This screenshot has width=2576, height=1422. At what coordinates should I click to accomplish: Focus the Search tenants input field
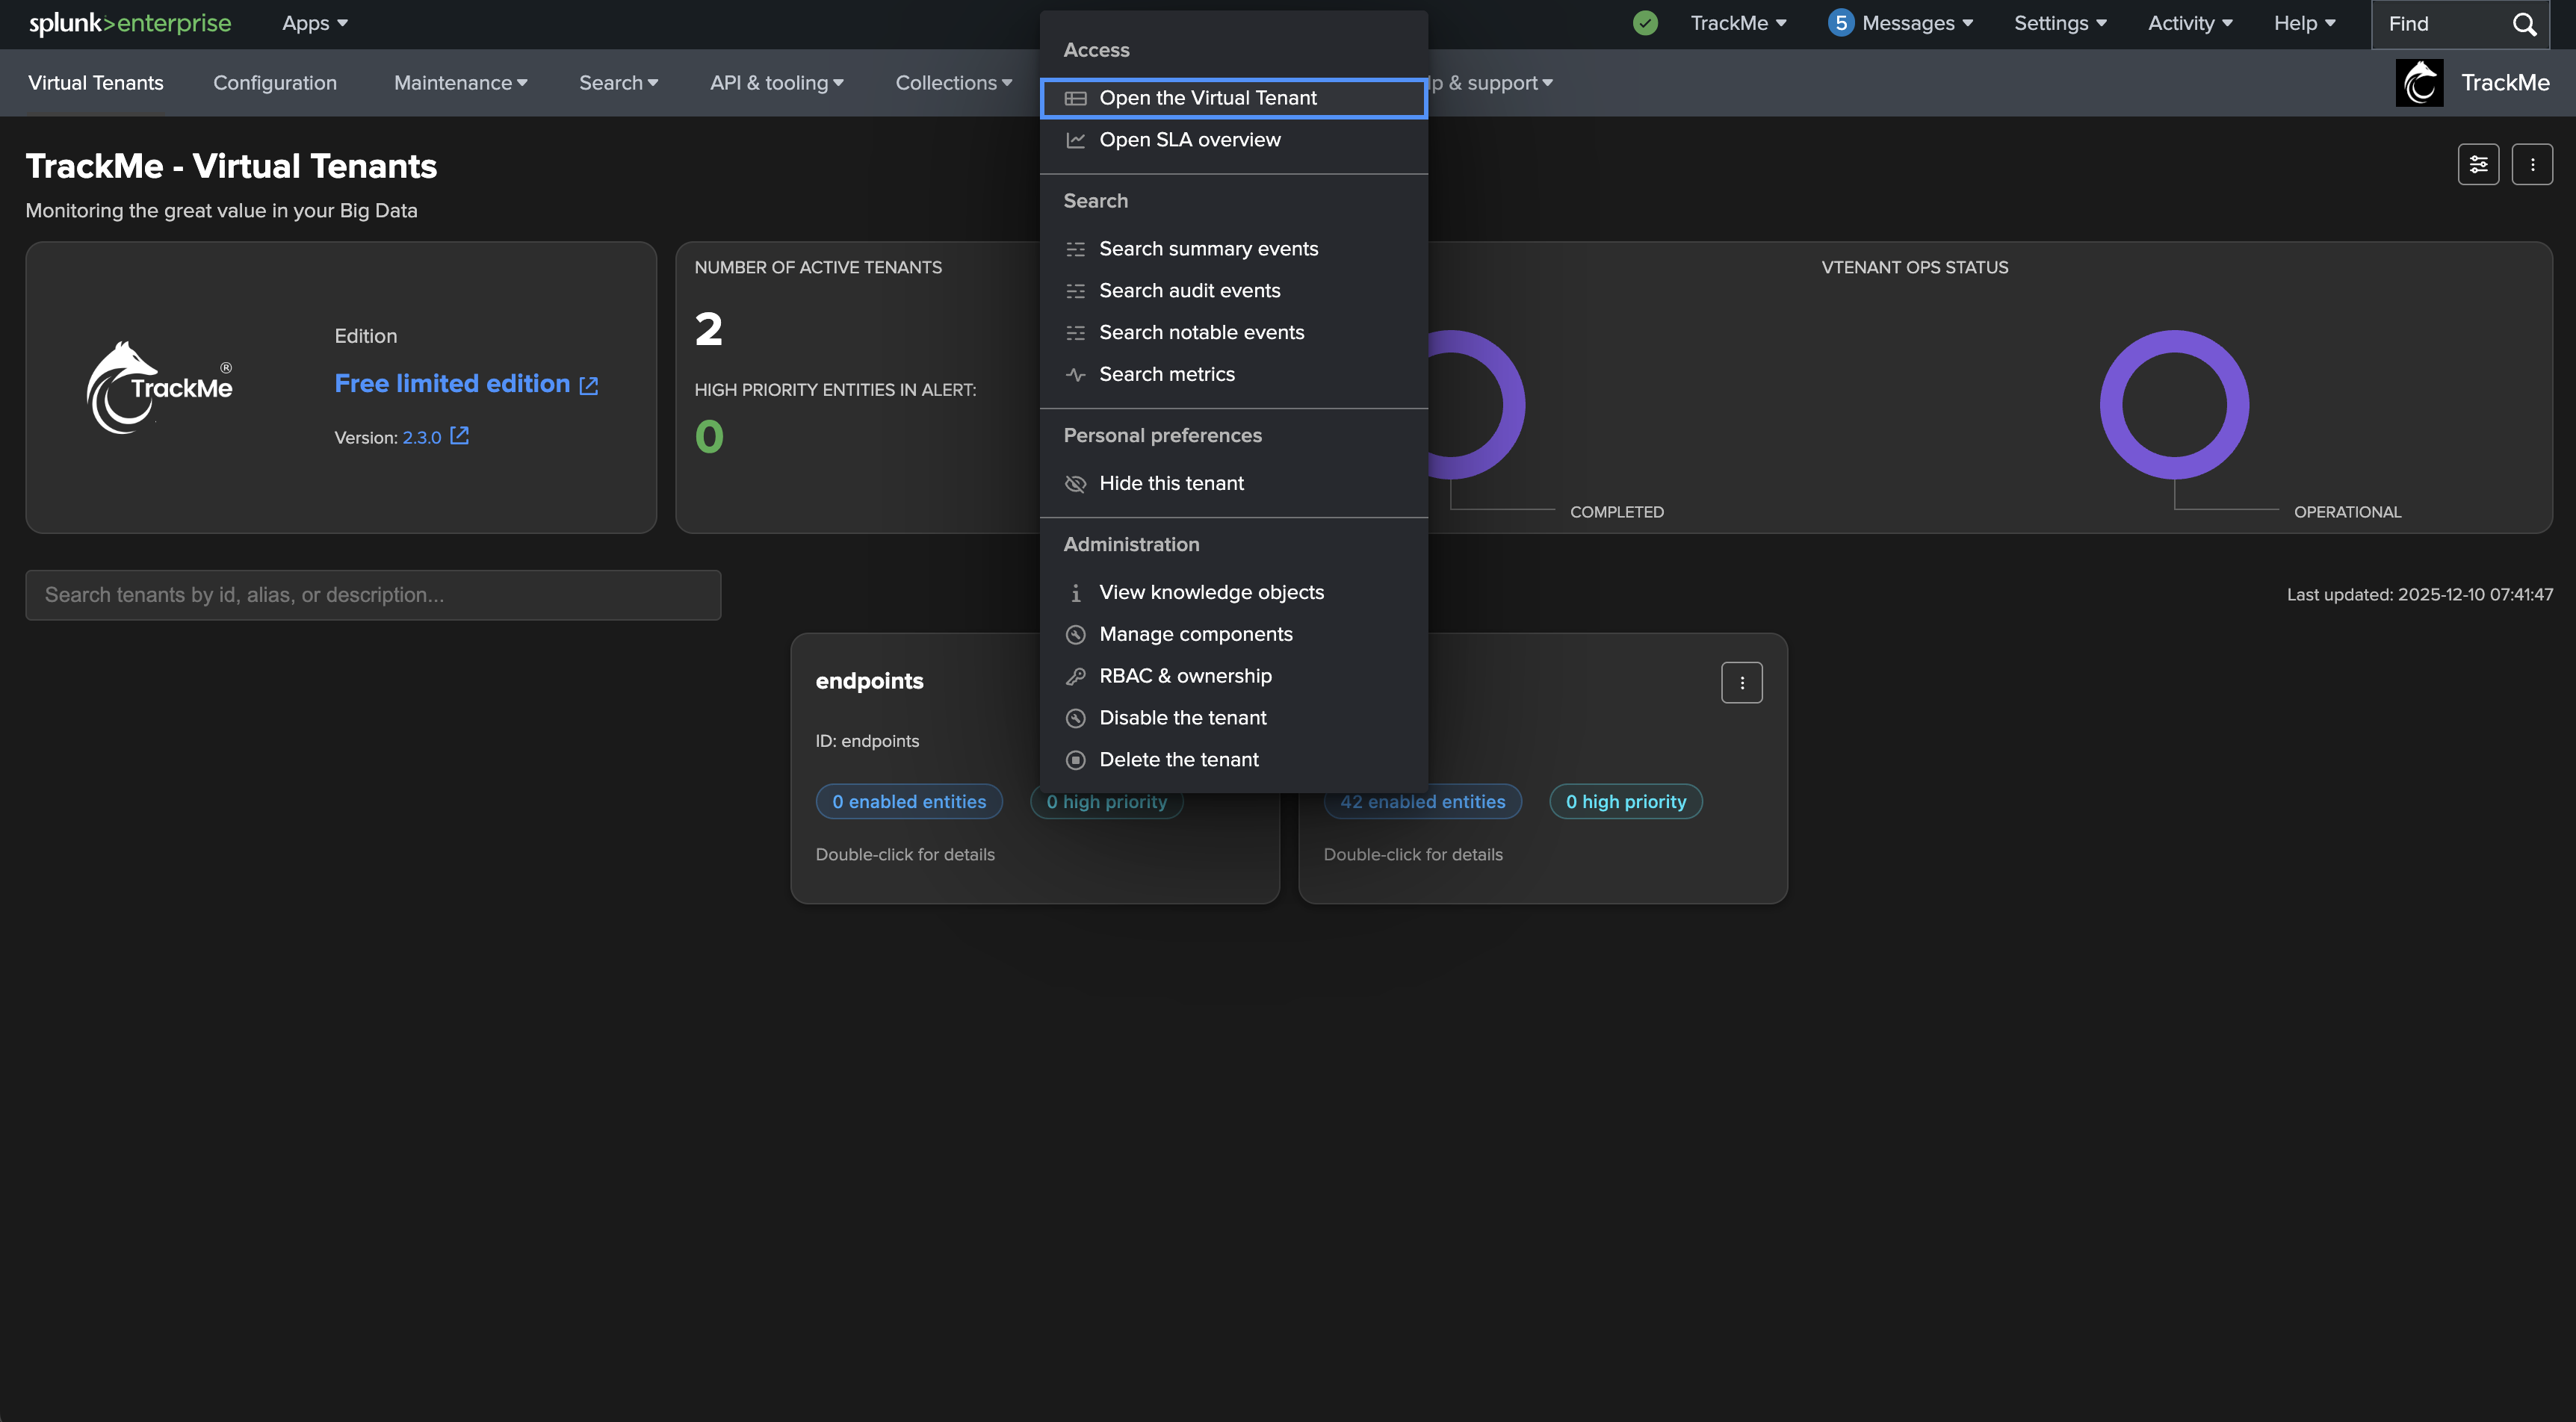pos(373,595)
